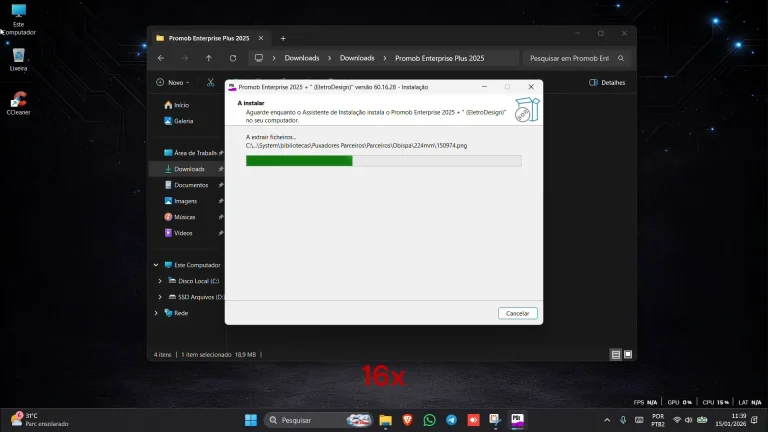Toggle the Detalhes pane in Explorer
Viewport: 768px width, 432px height.
tap(607, 82)
